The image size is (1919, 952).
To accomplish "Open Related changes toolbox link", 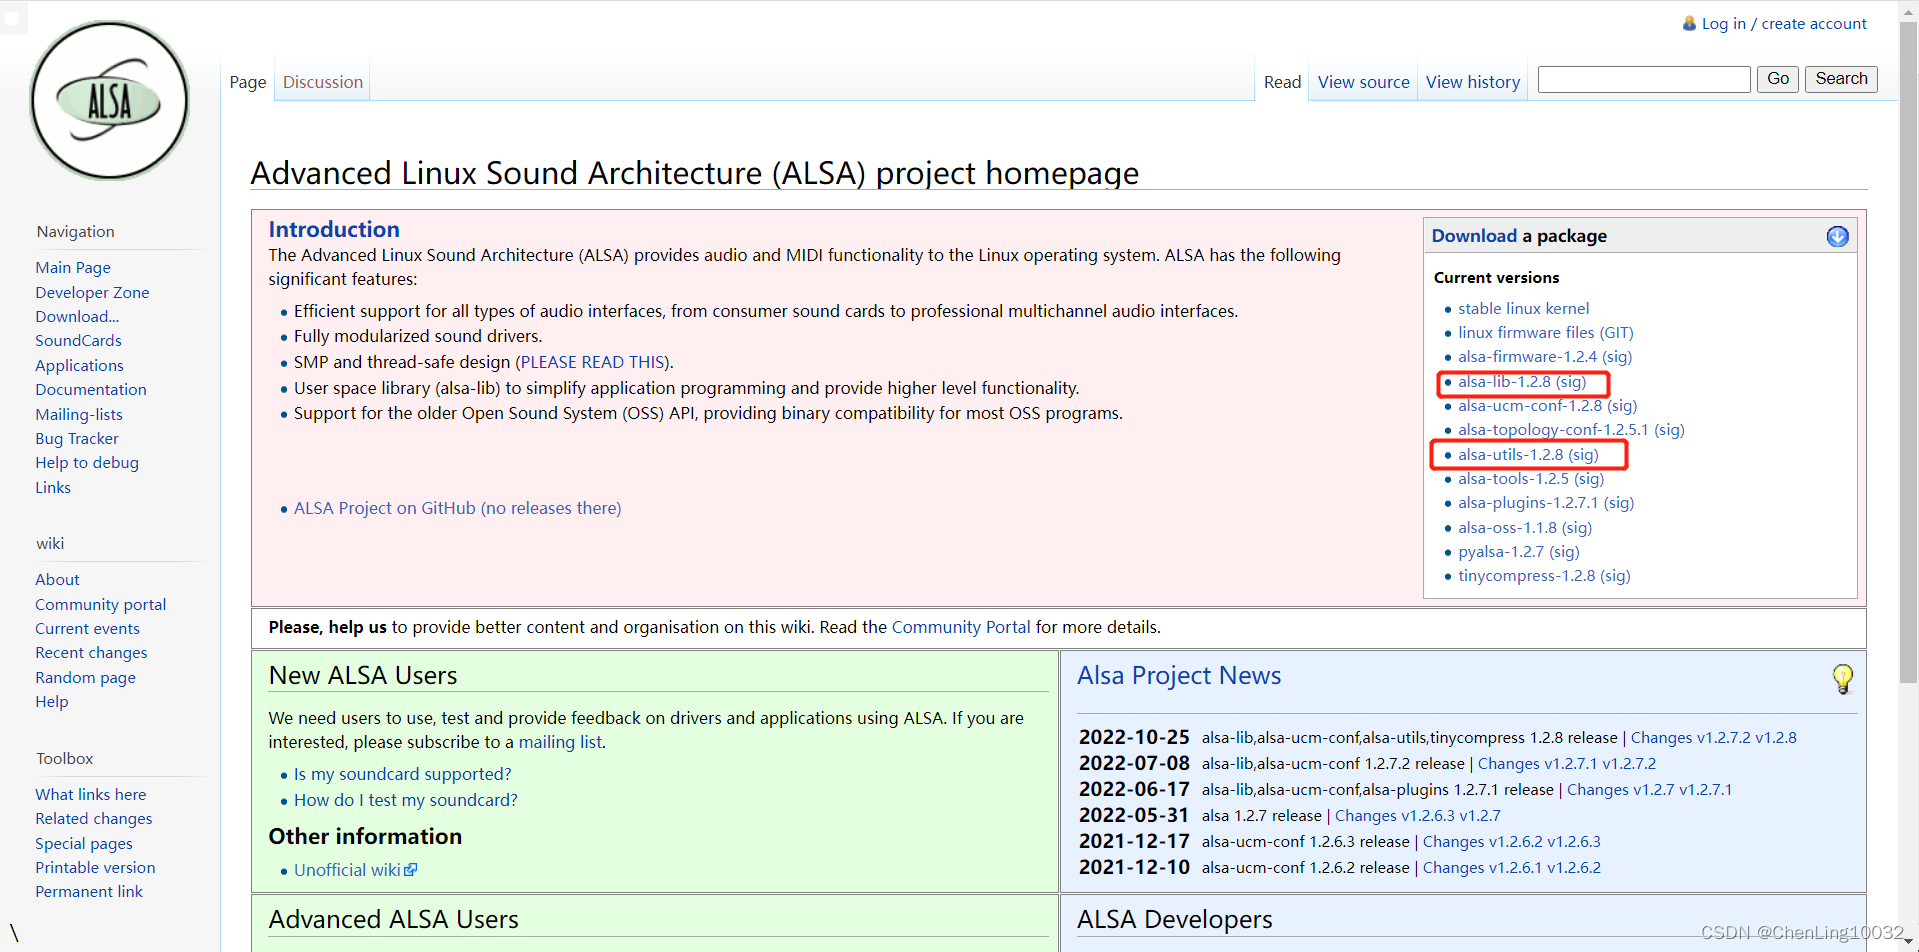I will [94, 818].
